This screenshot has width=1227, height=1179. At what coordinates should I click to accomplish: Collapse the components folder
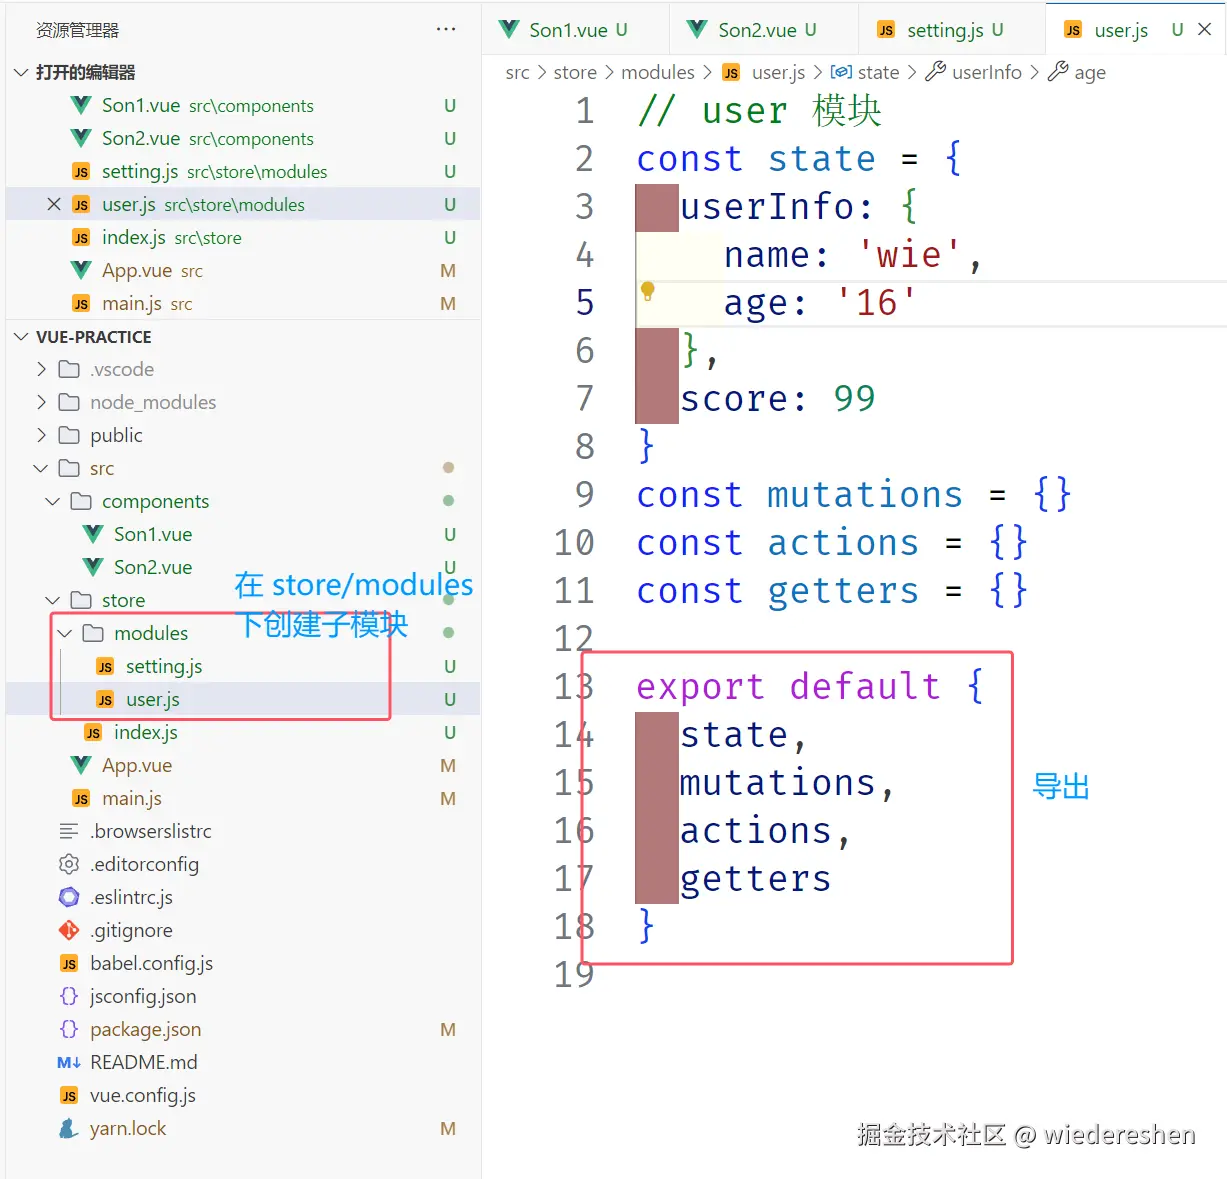[x=53, y=501]
